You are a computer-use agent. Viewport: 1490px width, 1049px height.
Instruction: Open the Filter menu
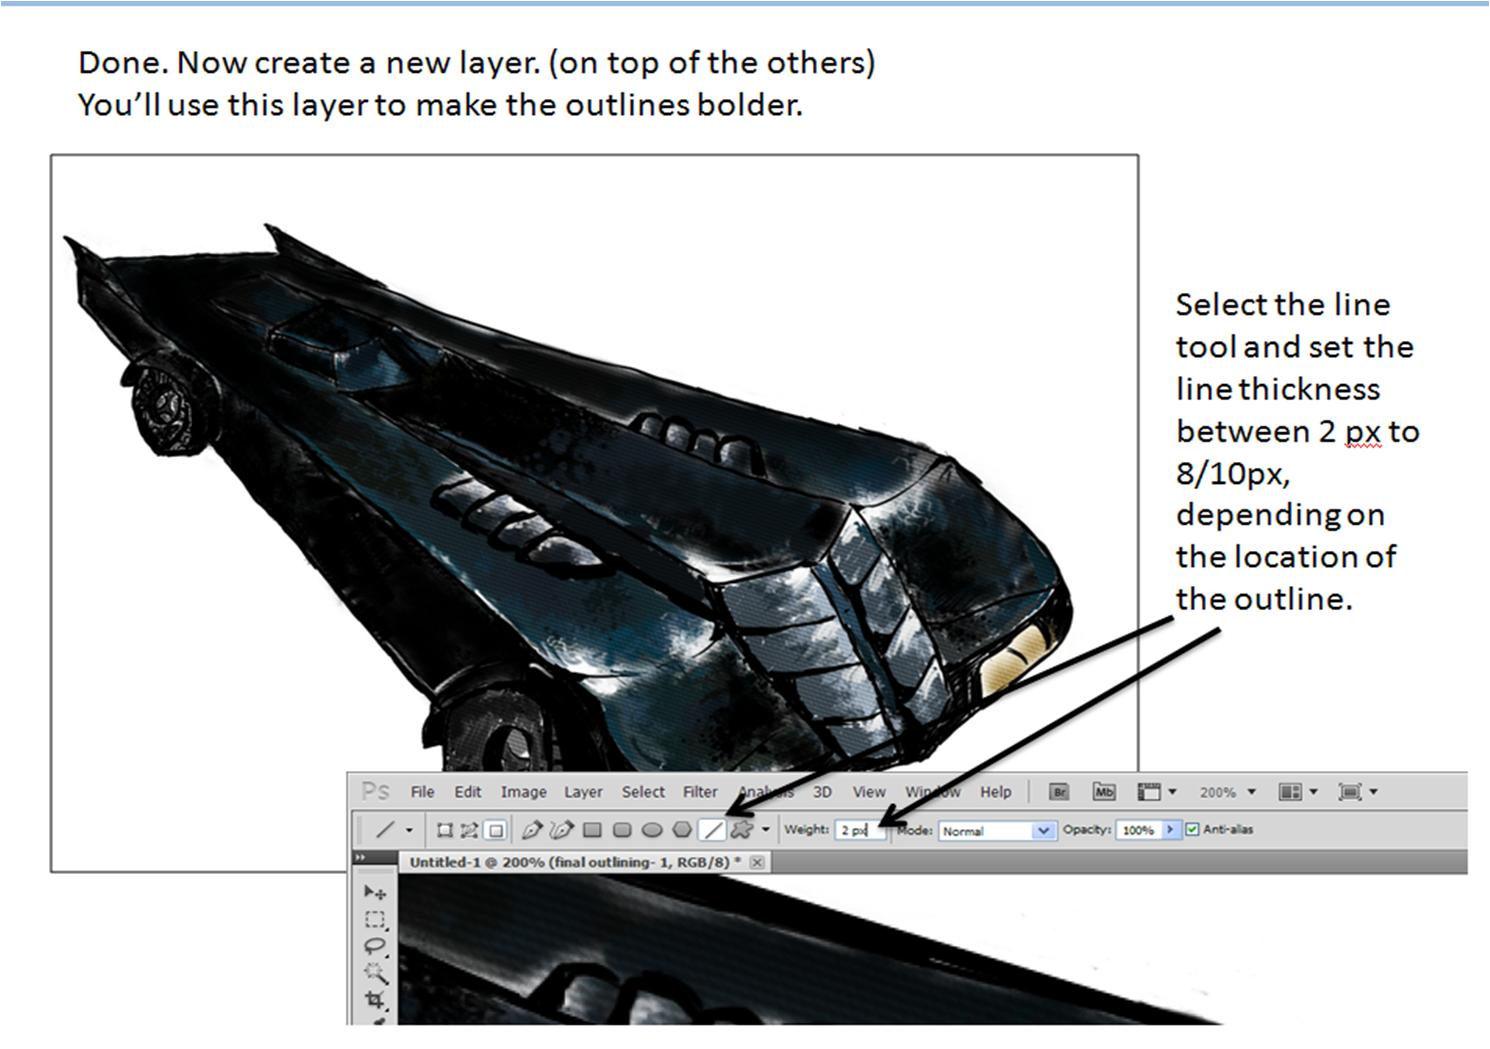[700, 792]
